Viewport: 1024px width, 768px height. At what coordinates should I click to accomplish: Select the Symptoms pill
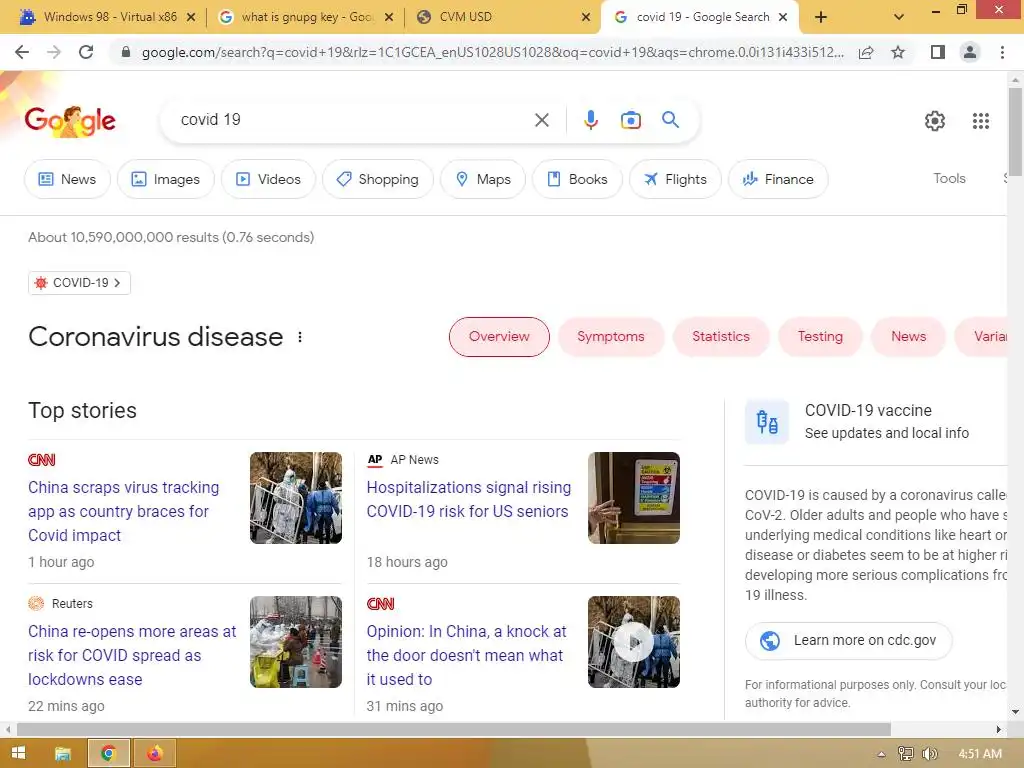click(611, 337)
